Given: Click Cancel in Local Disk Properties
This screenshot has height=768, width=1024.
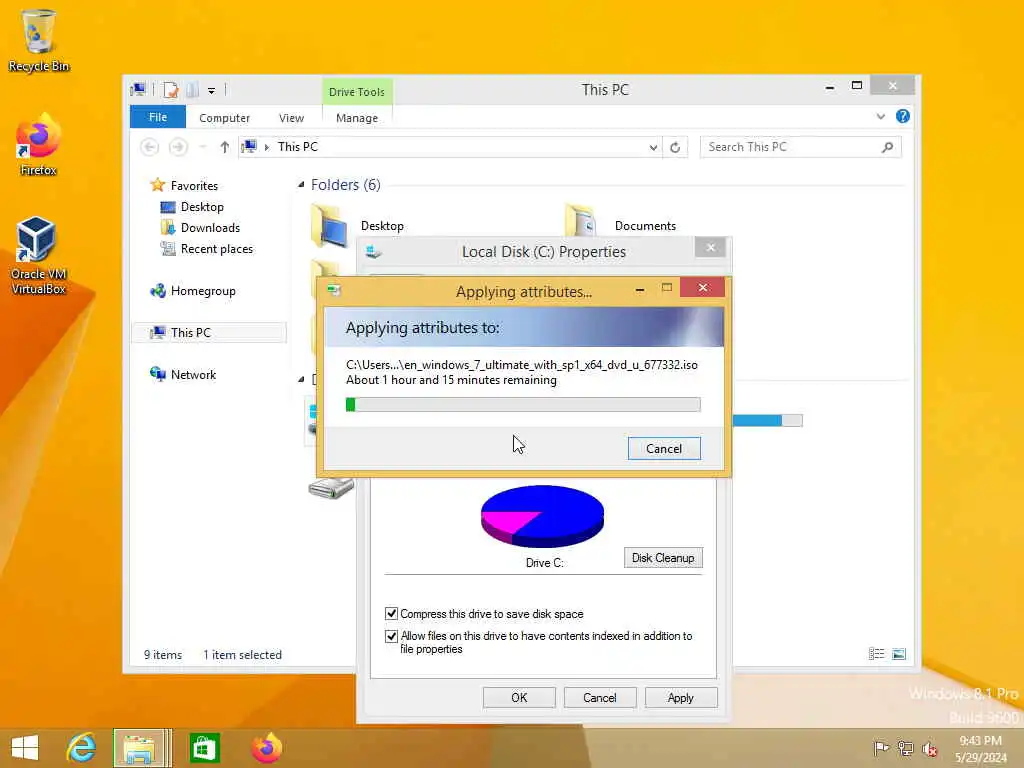Looking at the screenshot, I should tap(600, 697).
